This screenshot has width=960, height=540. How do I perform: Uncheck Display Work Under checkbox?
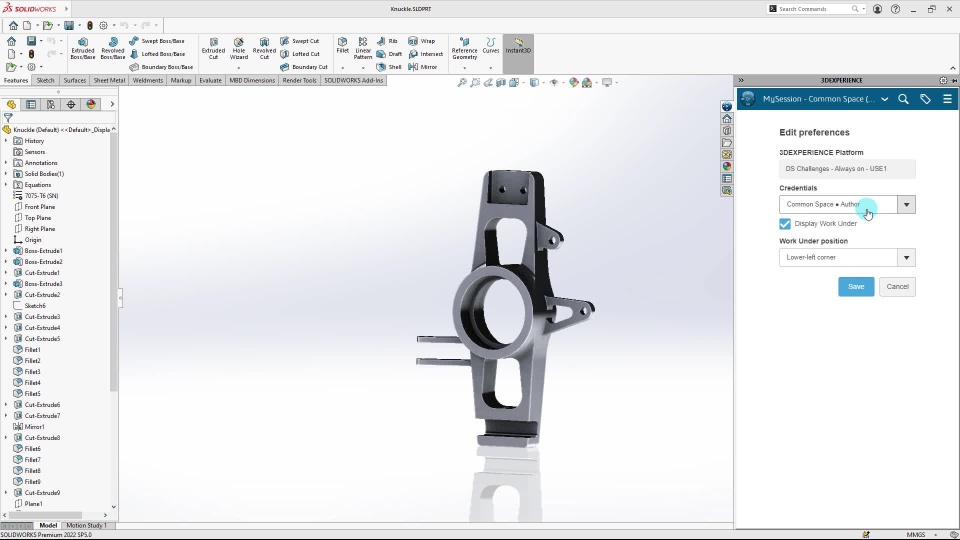pyautogui.click(x=785, y=223)
